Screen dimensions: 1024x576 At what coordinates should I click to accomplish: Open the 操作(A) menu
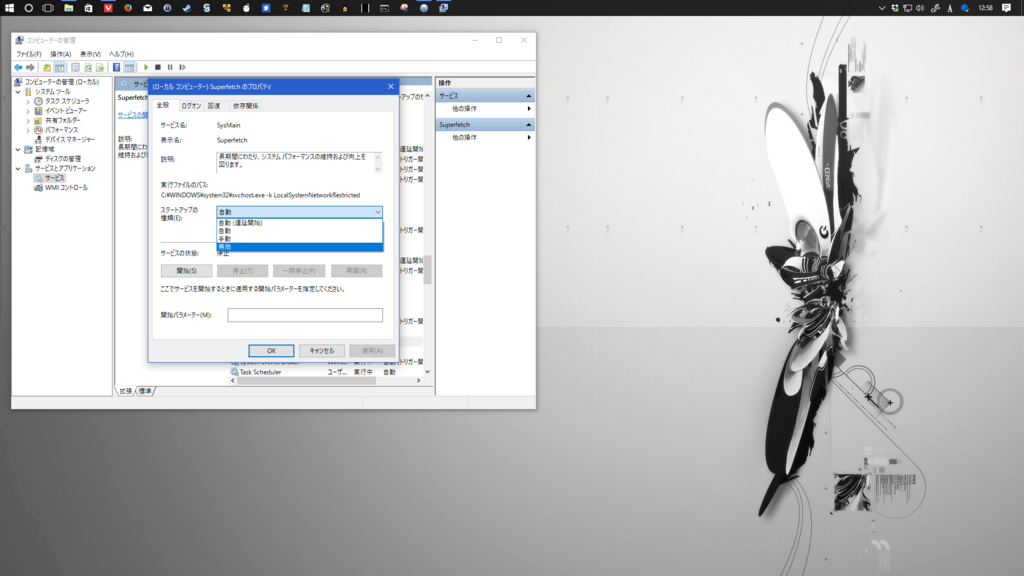61,54
